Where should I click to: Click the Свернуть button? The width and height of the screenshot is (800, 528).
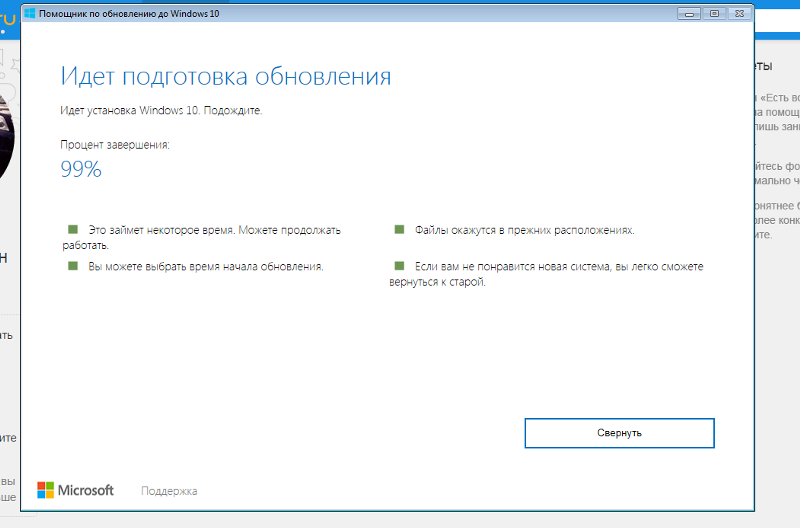619,433
